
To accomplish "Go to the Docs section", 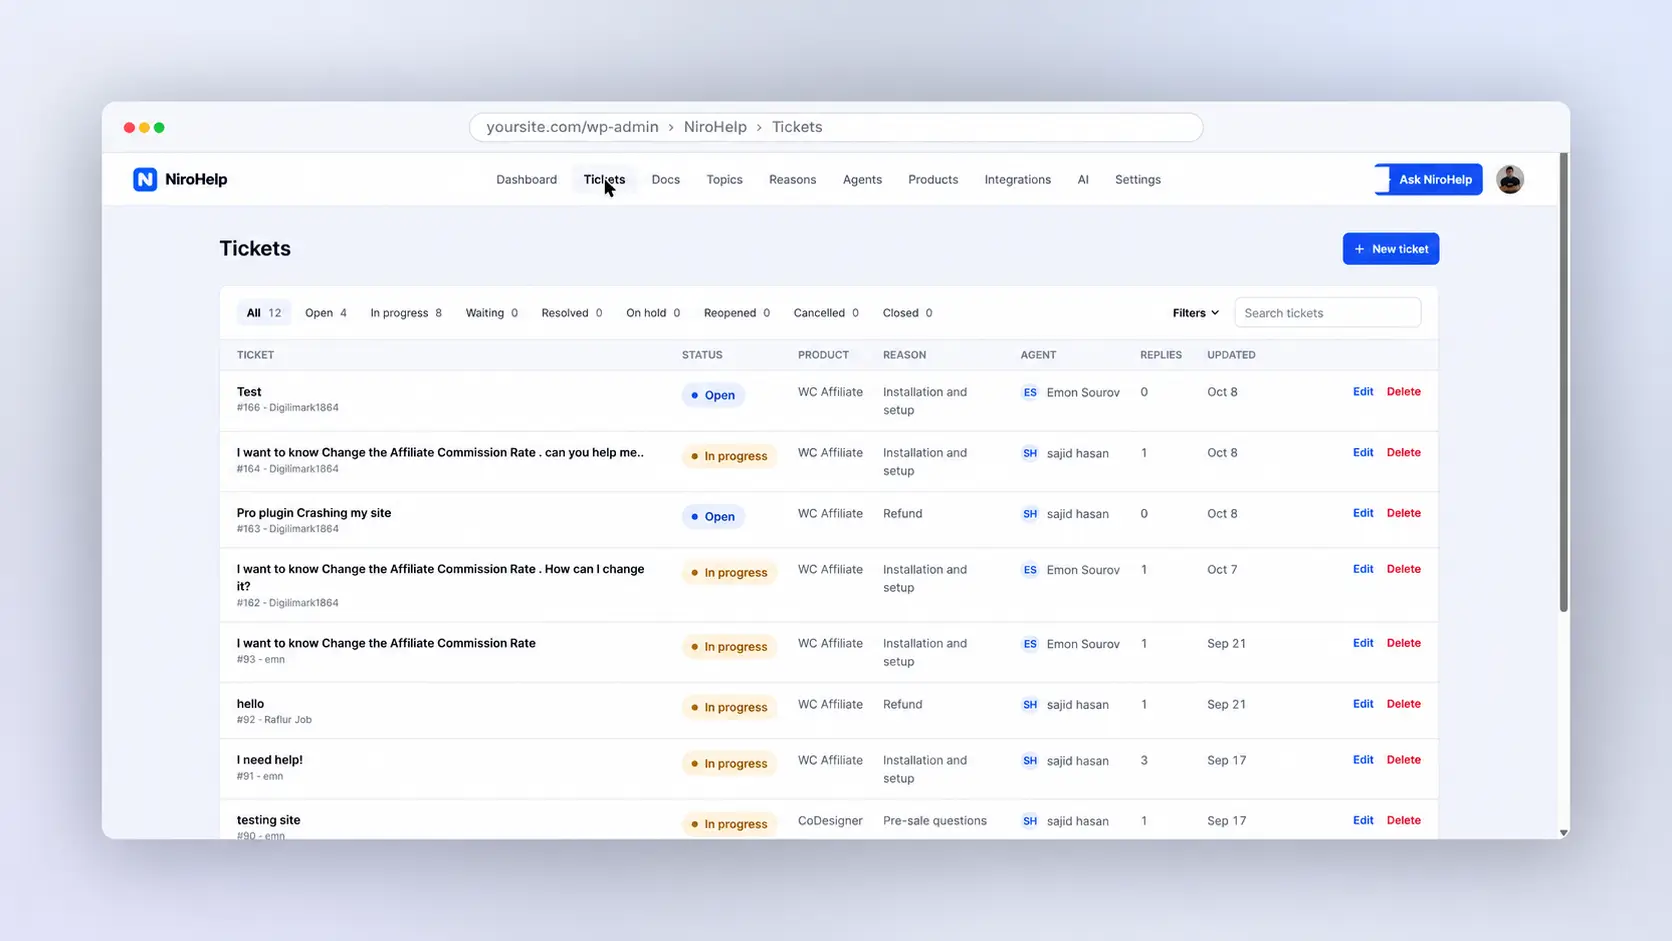I will tap(665, 180).
